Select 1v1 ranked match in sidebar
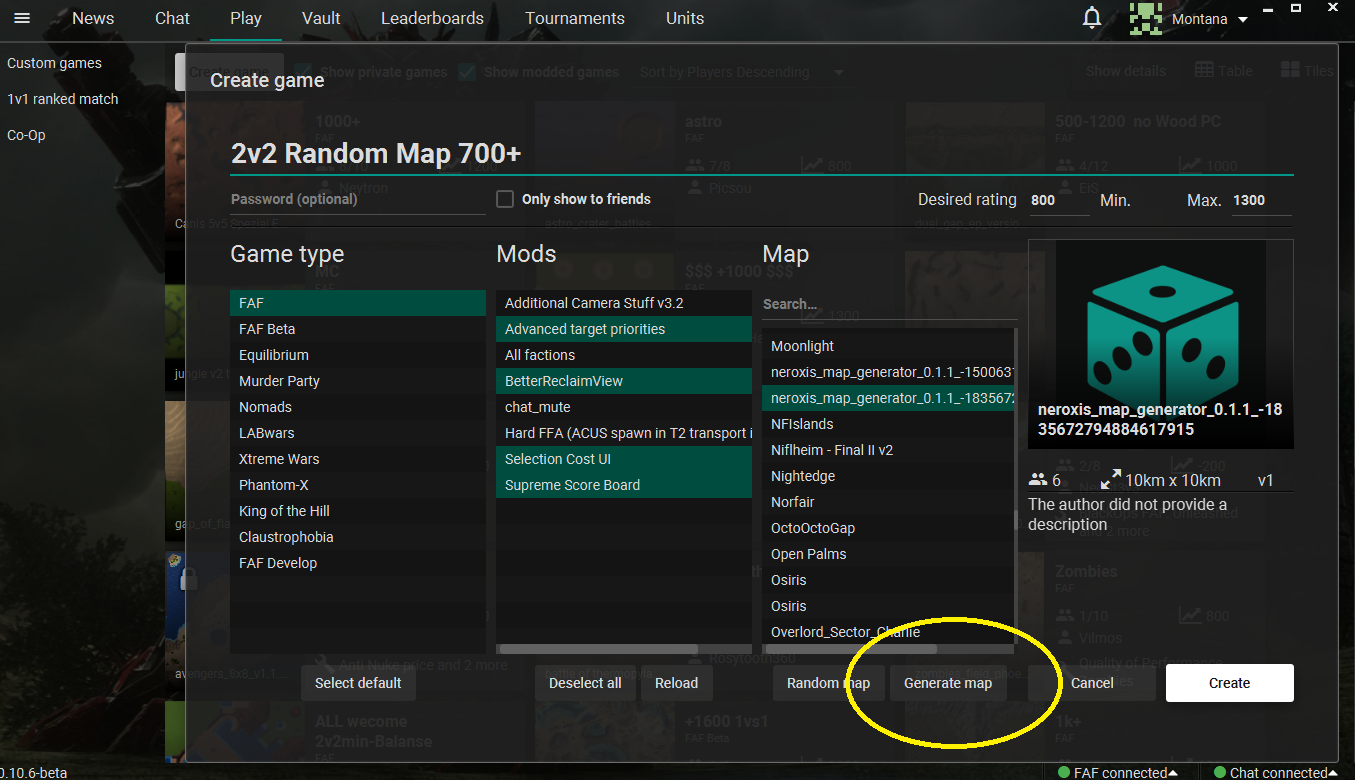Screen dimensions: 1355x780 pos(62,99)
